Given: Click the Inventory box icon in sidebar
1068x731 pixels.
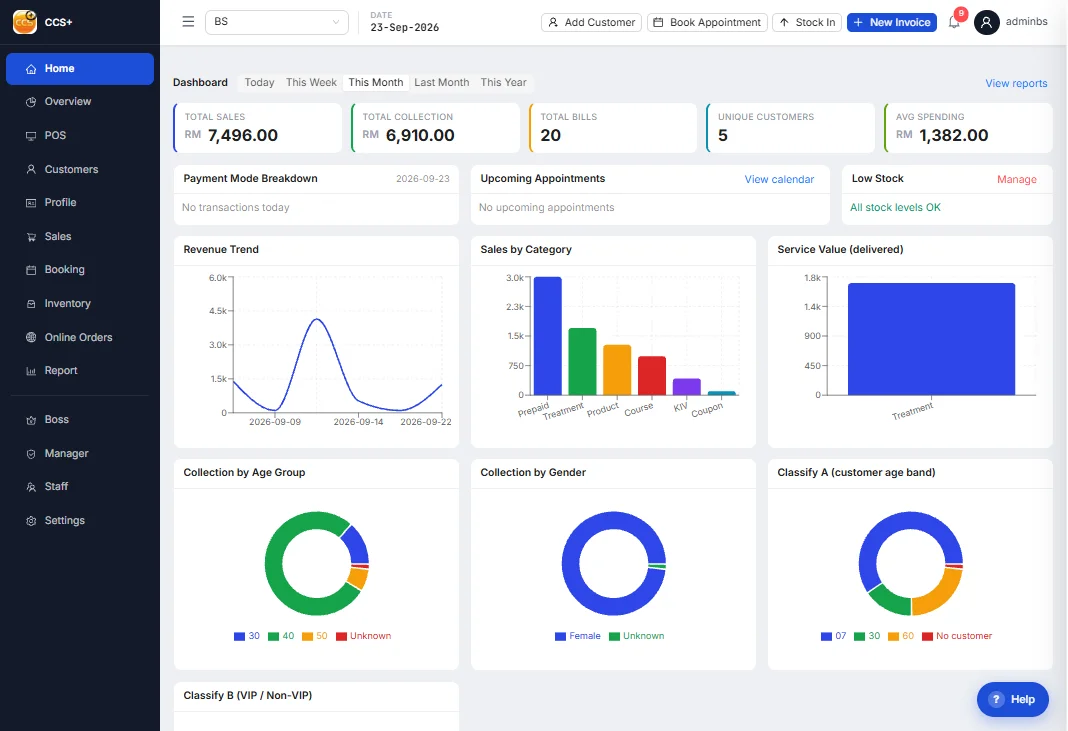Looking at the screenshot, I should 31,304.
